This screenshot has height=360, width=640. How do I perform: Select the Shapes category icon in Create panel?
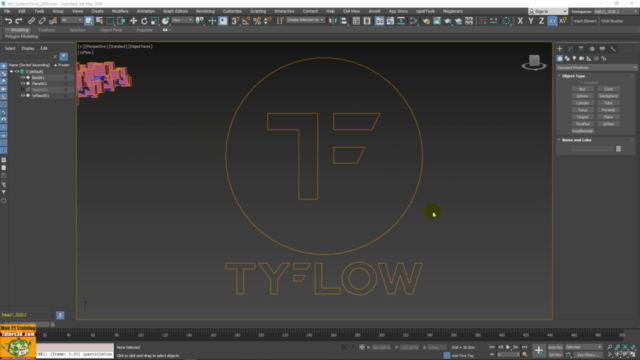[x=567, y=59]
